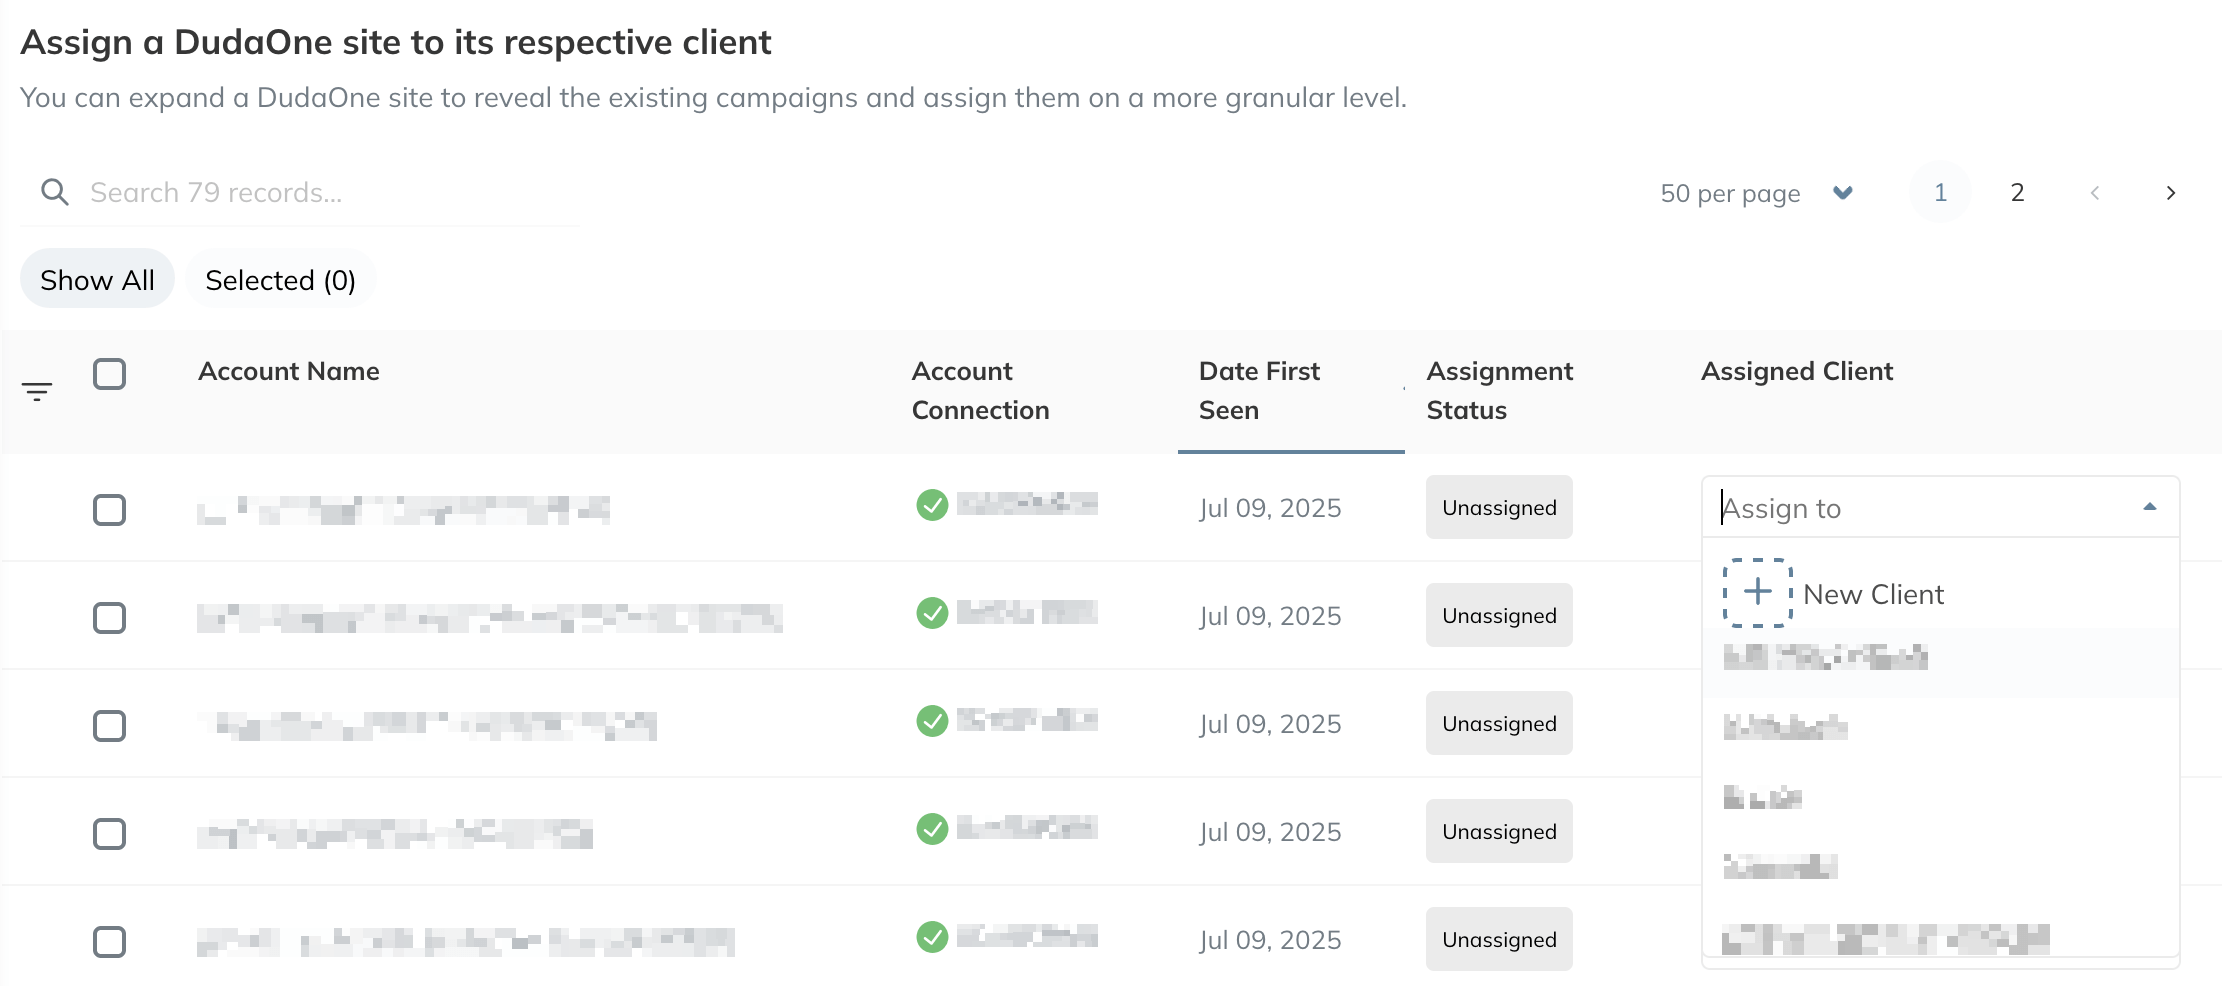Switch to the Selected (0) tab
Viewport: 2234px width, 986px height.
pos(280,280)
